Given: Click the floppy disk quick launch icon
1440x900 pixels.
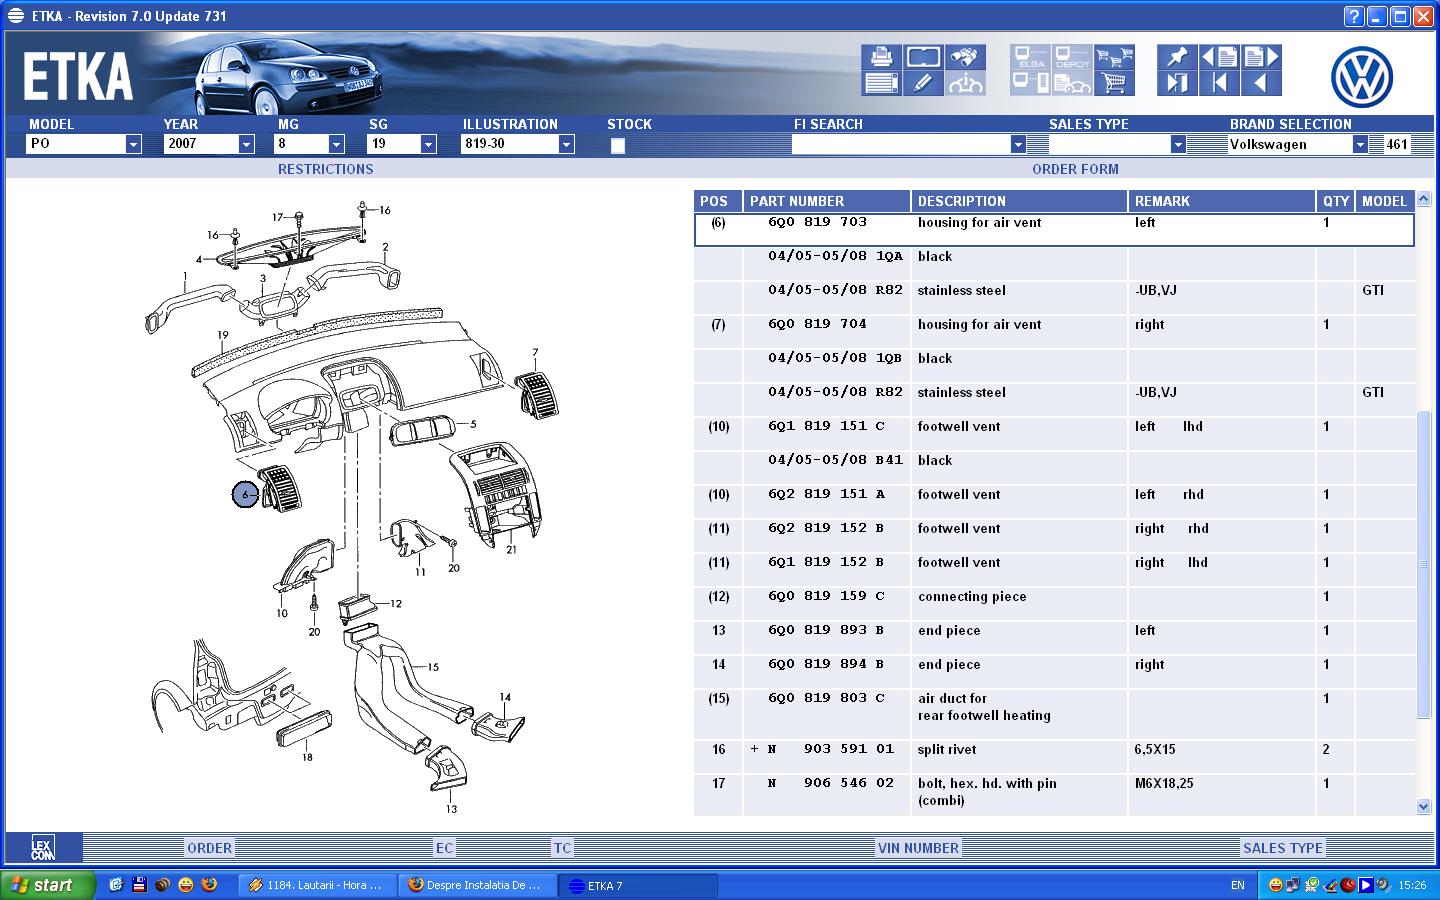Looking at the screenshot, I should pyautogui.click(x=139, y=885).
